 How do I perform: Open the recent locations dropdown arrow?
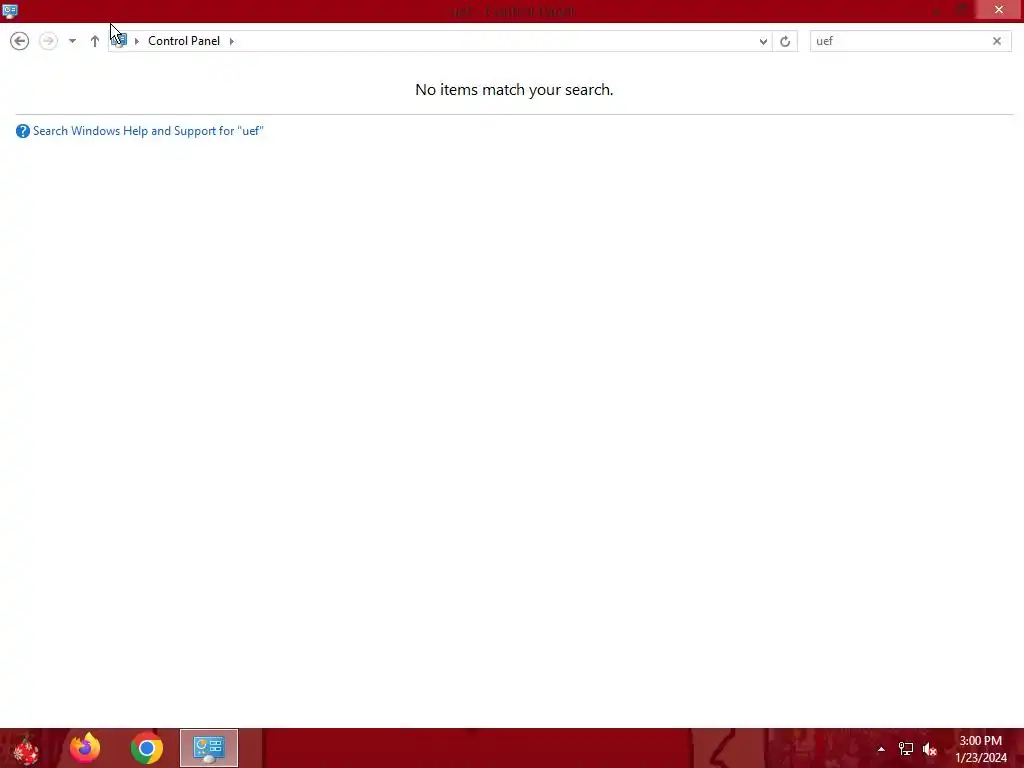(x=72, y=41)
